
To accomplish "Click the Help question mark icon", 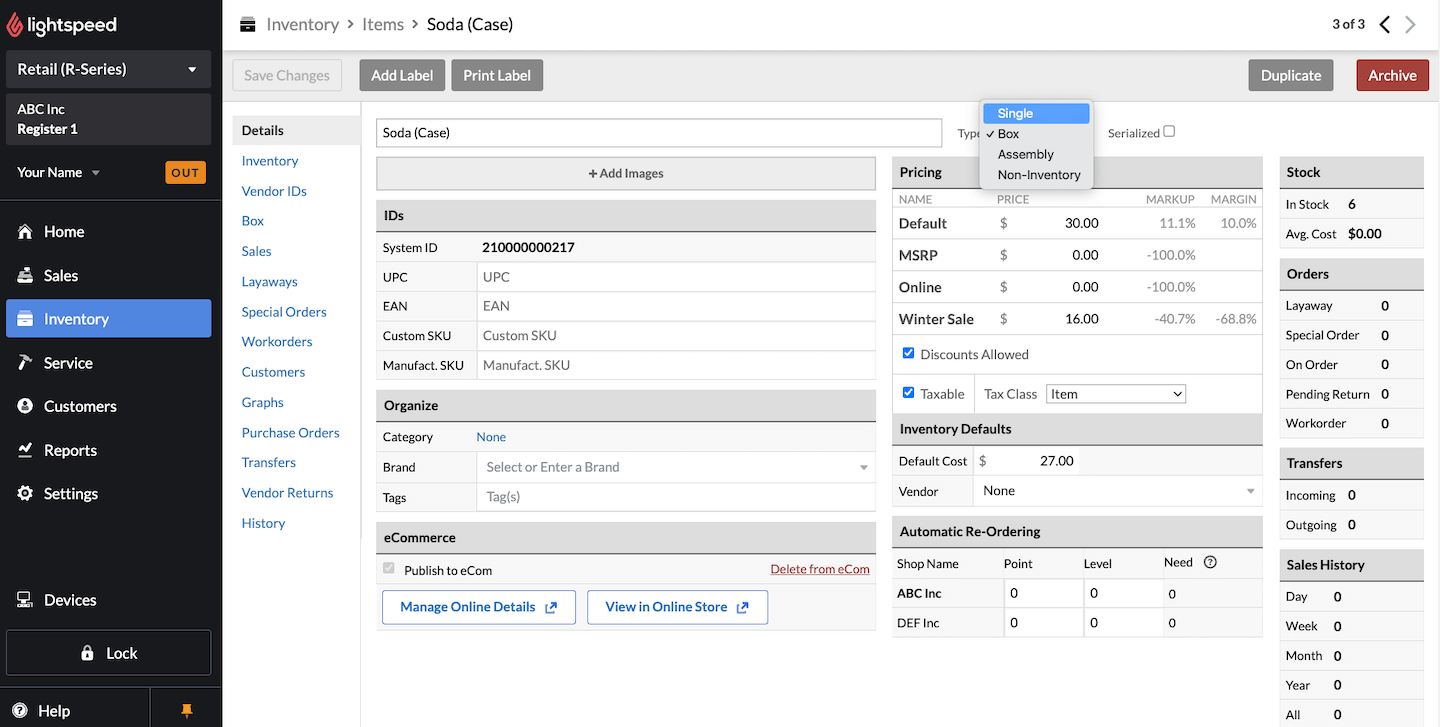I will [x=20, y=711].
